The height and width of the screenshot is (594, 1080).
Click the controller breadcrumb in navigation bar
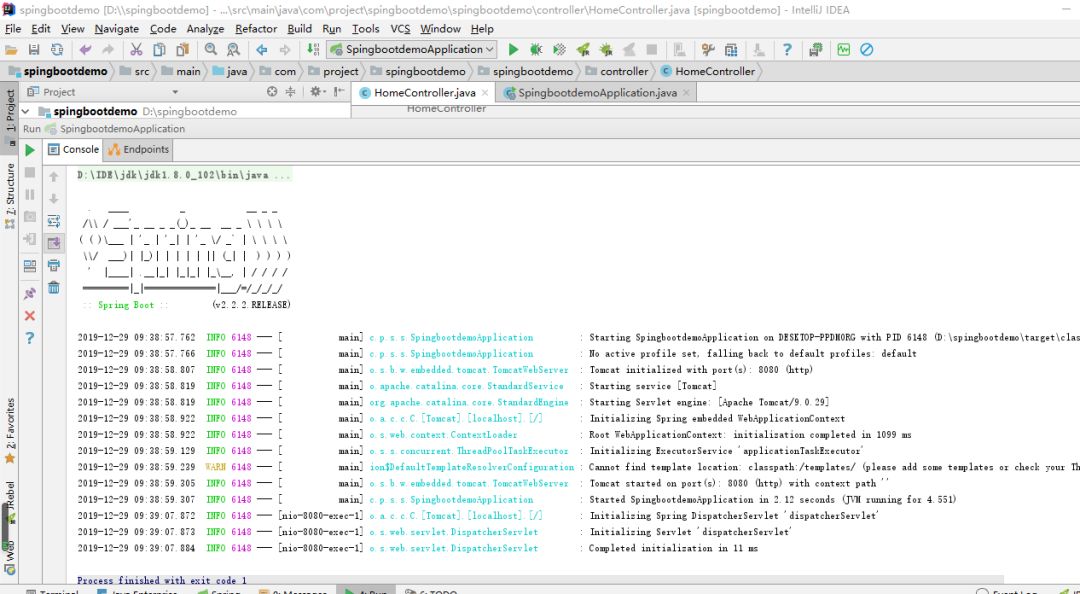click(x=616, y=71)
